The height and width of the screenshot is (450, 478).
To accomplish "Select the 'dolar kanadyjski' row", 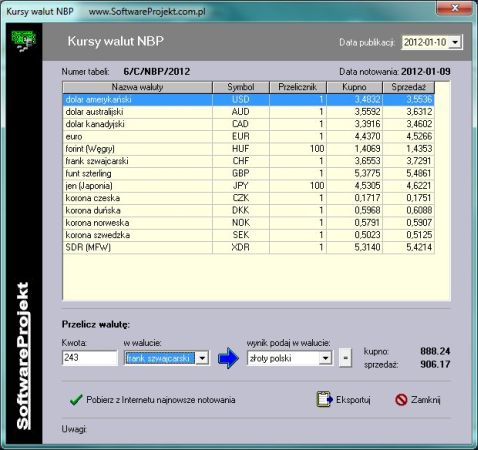I will pyautogui.click(x=248, y=124).
